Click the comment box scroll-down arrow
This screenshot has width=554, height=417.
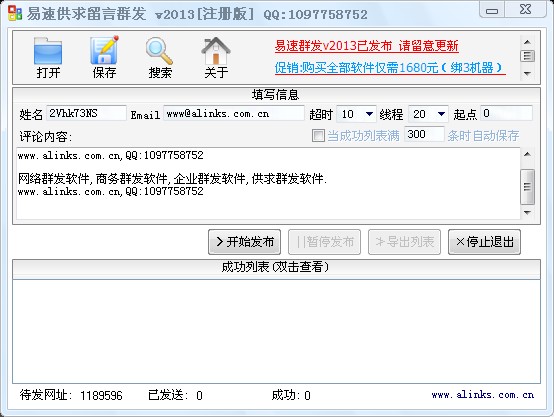click(527, 213)
